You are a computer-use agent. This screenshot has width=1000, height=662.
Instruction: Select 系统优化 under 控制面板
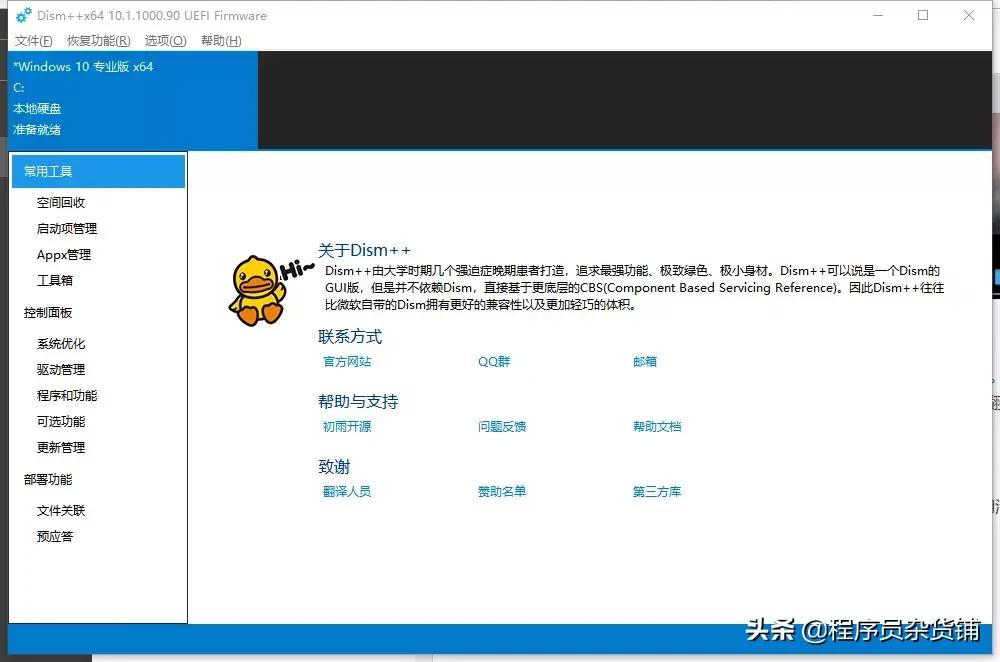point(63,343)
